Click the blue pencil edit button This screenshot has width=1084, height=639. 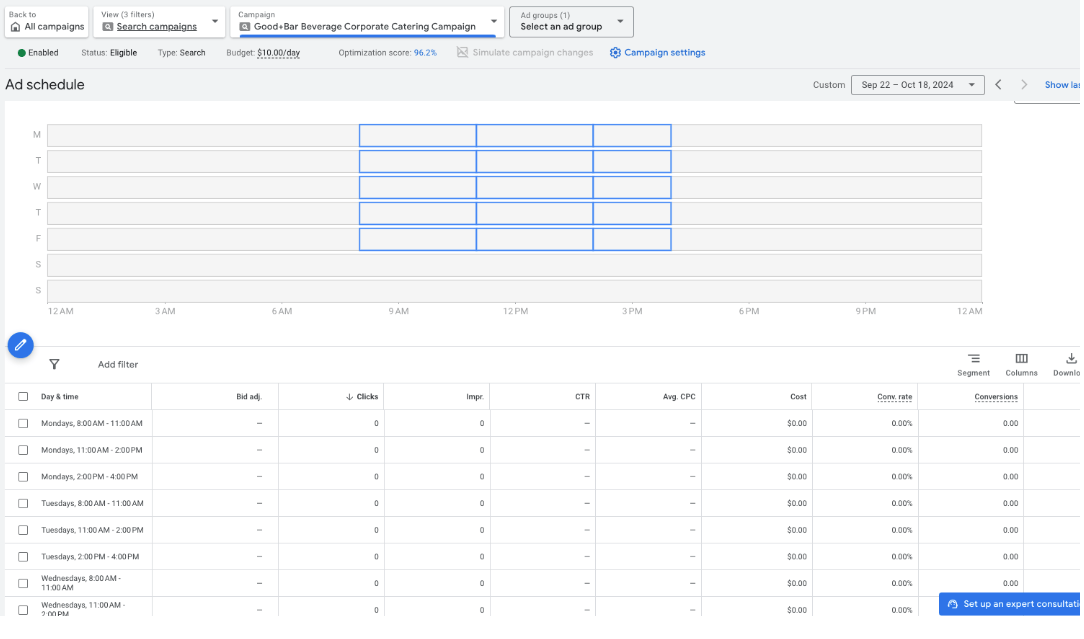point(20,345)
